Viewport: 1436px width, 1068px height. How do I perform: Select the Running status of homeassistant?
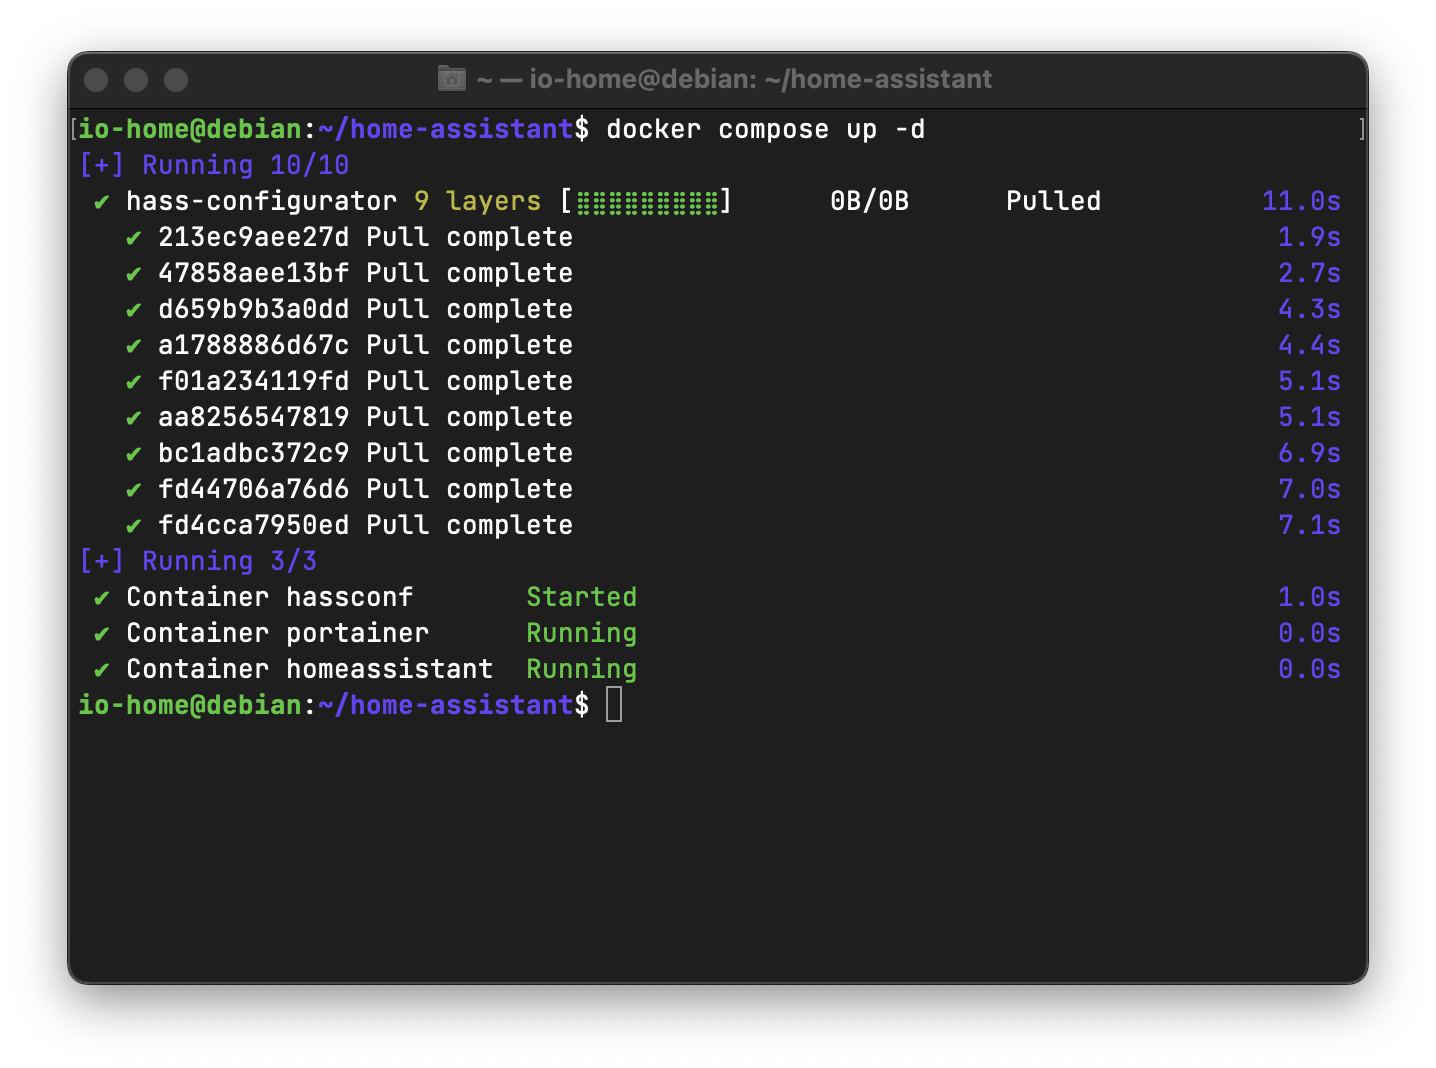pos(581,668)
